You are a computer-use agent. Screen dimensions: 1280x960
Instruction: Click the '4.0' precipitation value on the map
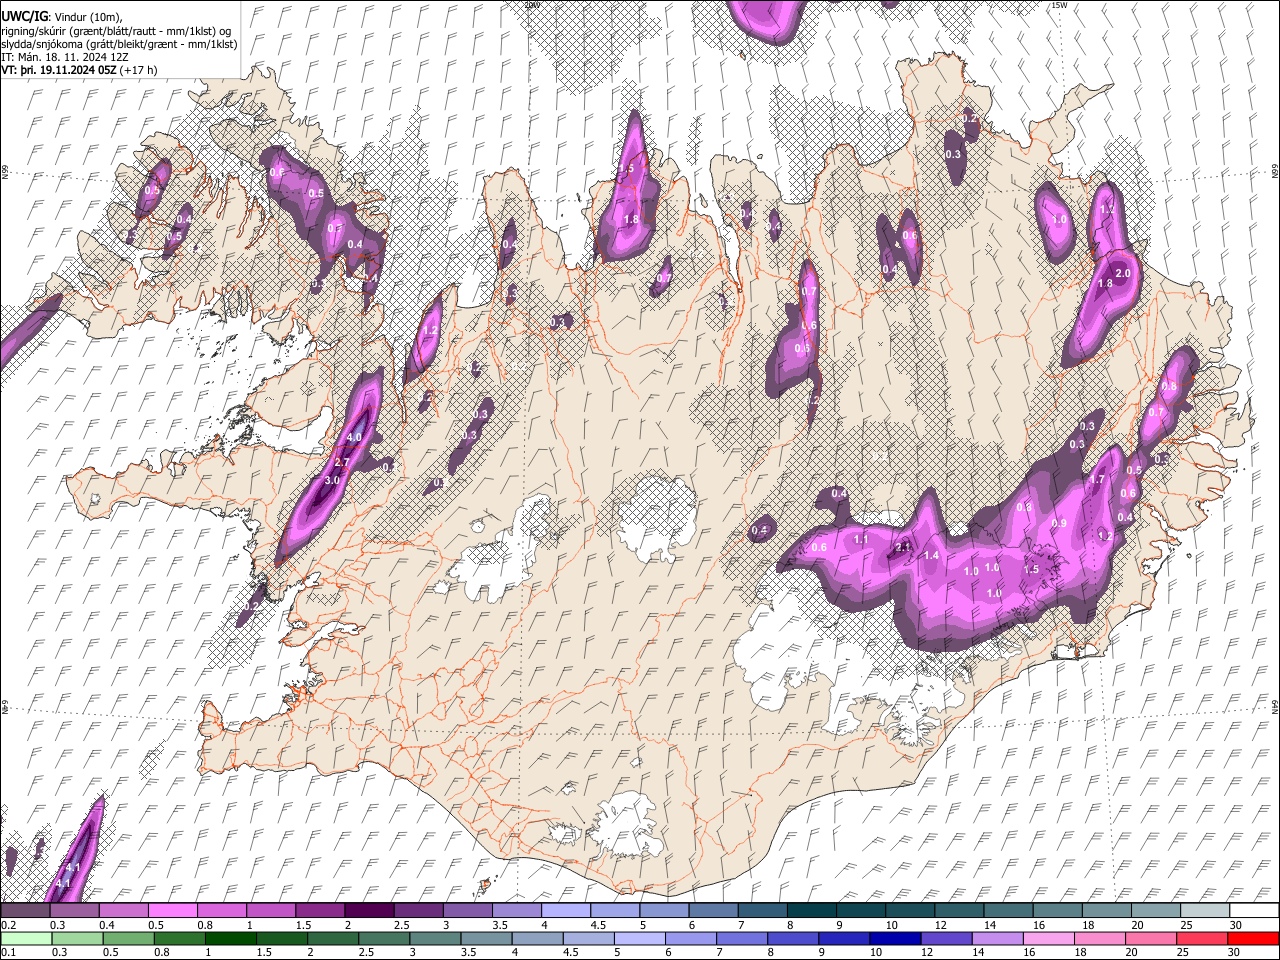tap(354, 438)
